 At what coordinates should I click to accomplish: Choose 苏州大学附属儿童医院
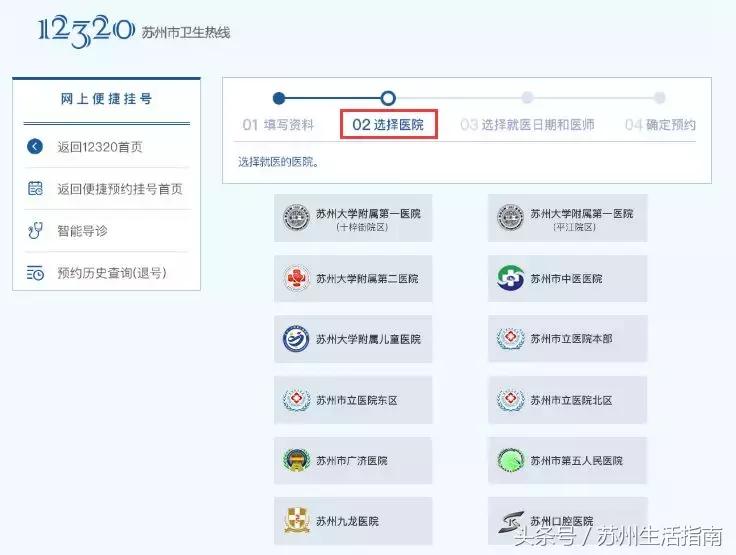tap(353, 339)
